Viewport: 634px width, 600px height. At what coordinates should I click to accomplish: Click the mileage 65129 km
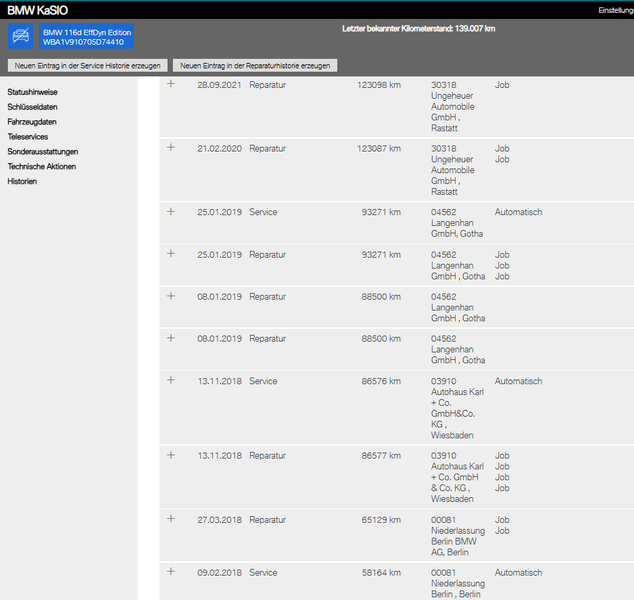381,520
